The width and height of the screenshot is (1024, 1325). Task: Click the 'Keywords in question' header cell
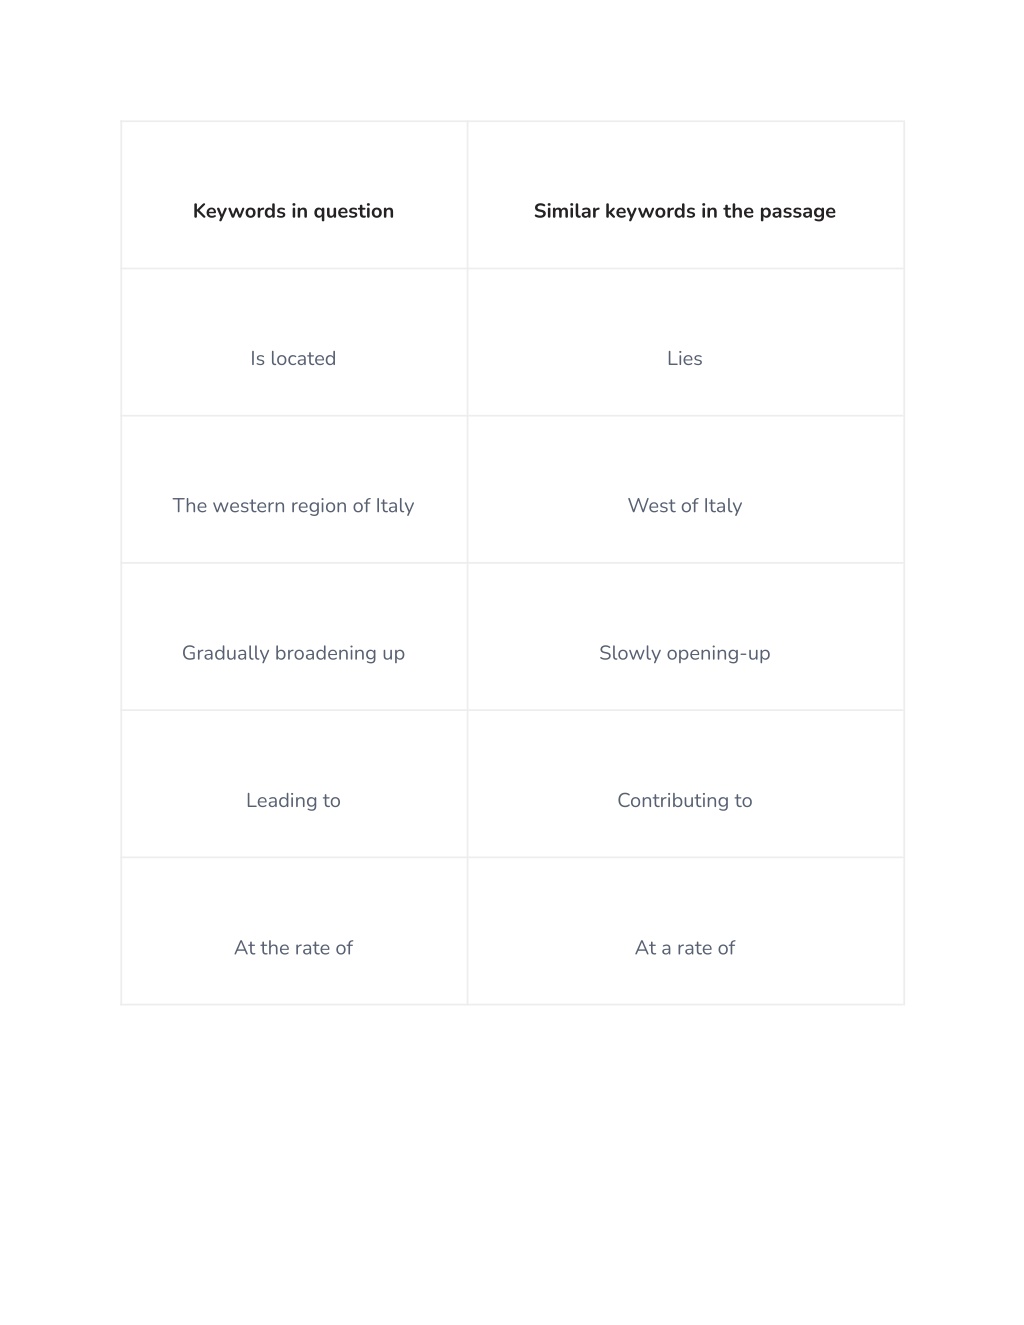pos(294,195)
